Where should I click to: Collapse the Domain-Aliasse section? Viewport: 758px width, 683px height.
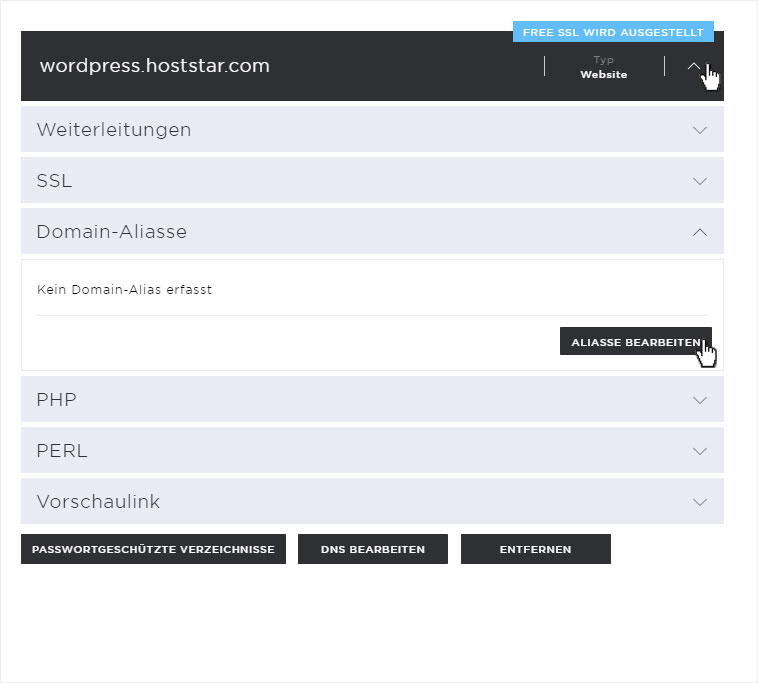(x=372, y=231)
